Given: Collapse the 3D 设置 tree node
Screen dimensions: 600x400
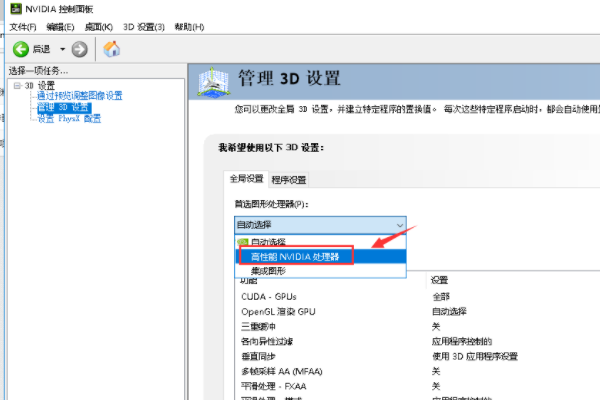Looking at the screenshot, I should click(17, 86).
